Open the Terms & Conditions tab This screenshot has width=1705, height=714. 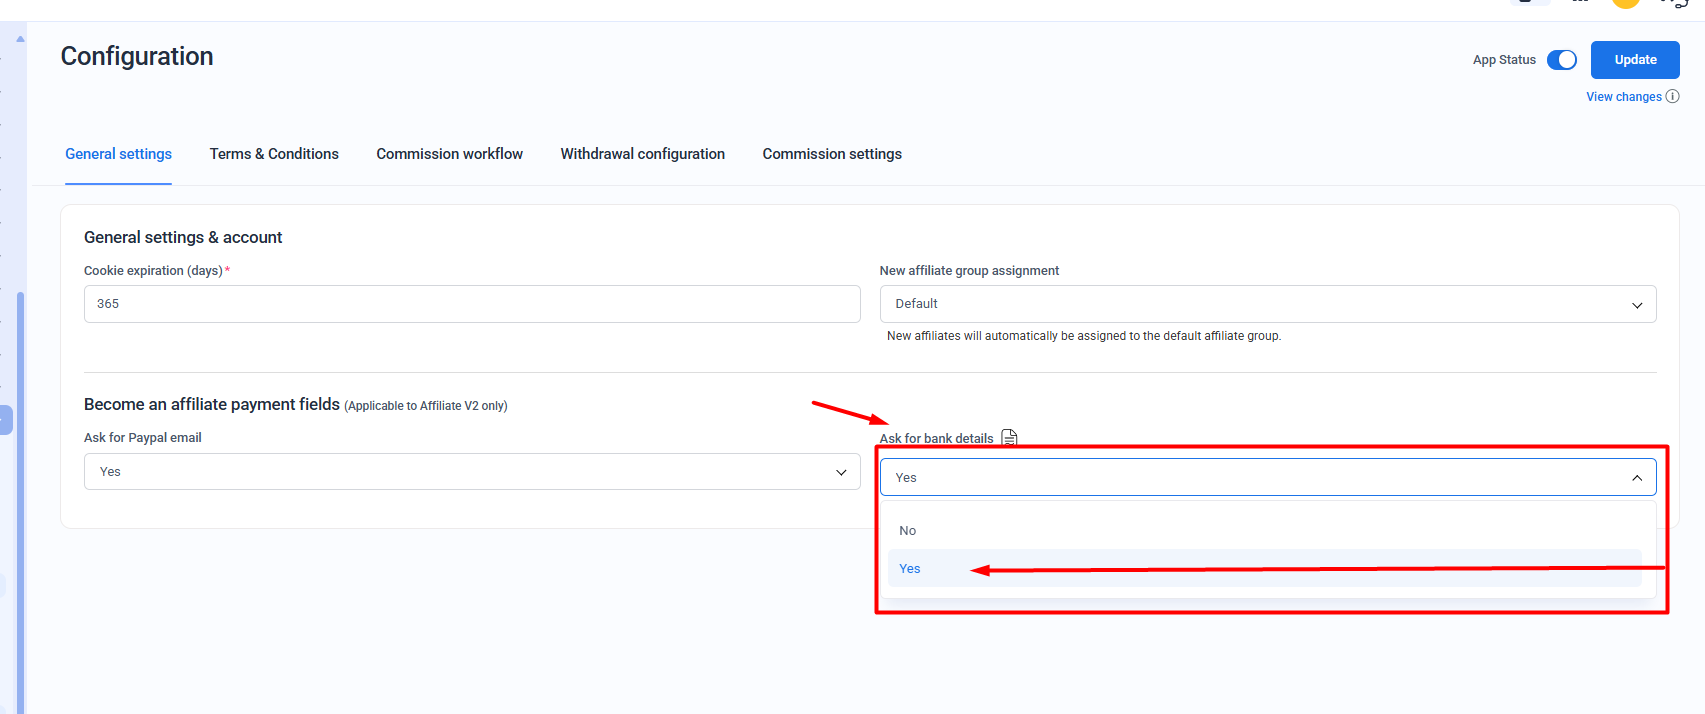click(x=274, y=154)
